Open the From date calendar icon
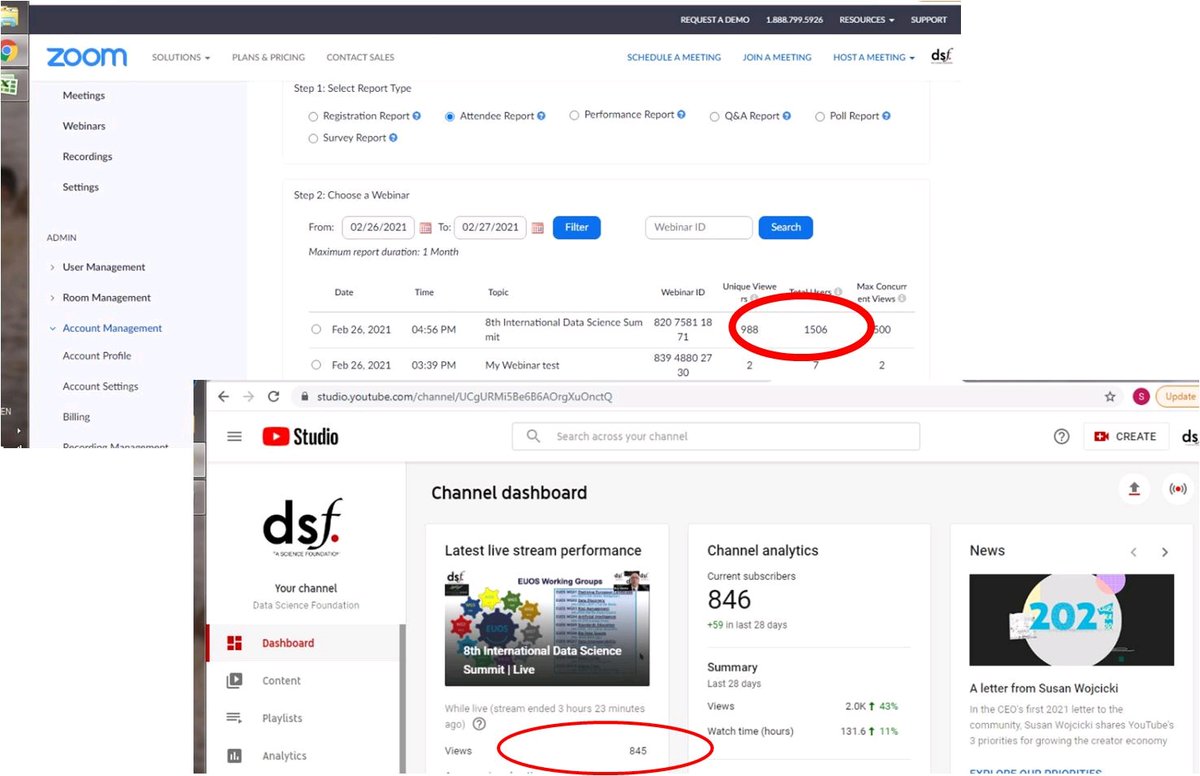1200x776 pixels. (425, 228)
